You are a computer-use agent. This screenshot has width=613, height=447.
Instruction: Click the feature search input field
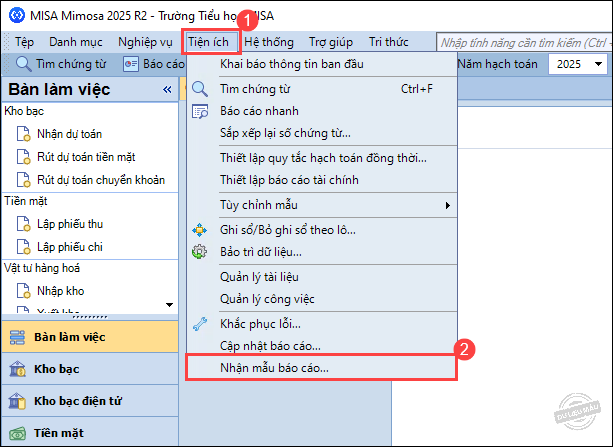(524, 42)
